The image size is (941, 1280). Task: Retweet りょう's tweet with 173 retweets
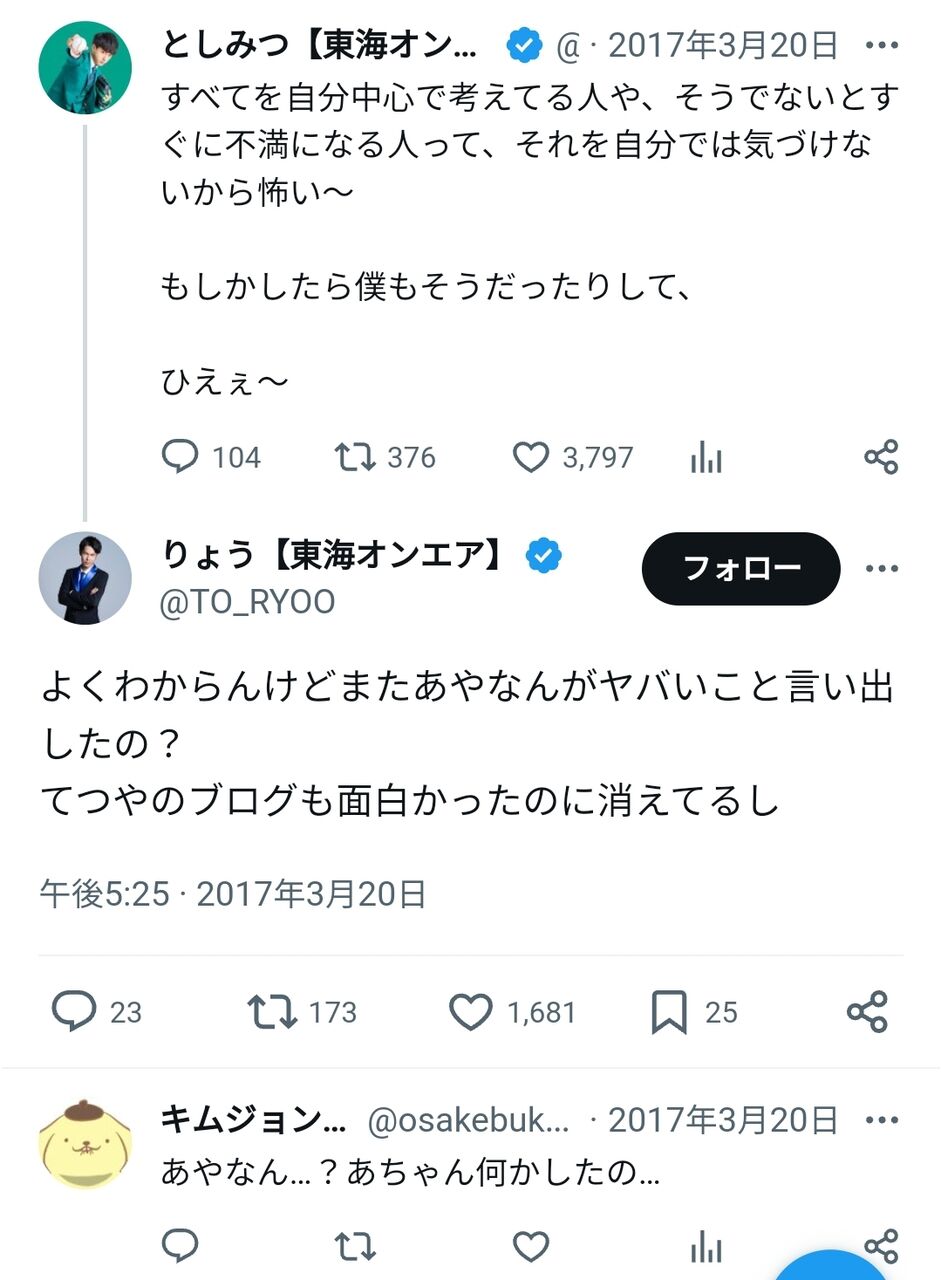click(272, 1012)
